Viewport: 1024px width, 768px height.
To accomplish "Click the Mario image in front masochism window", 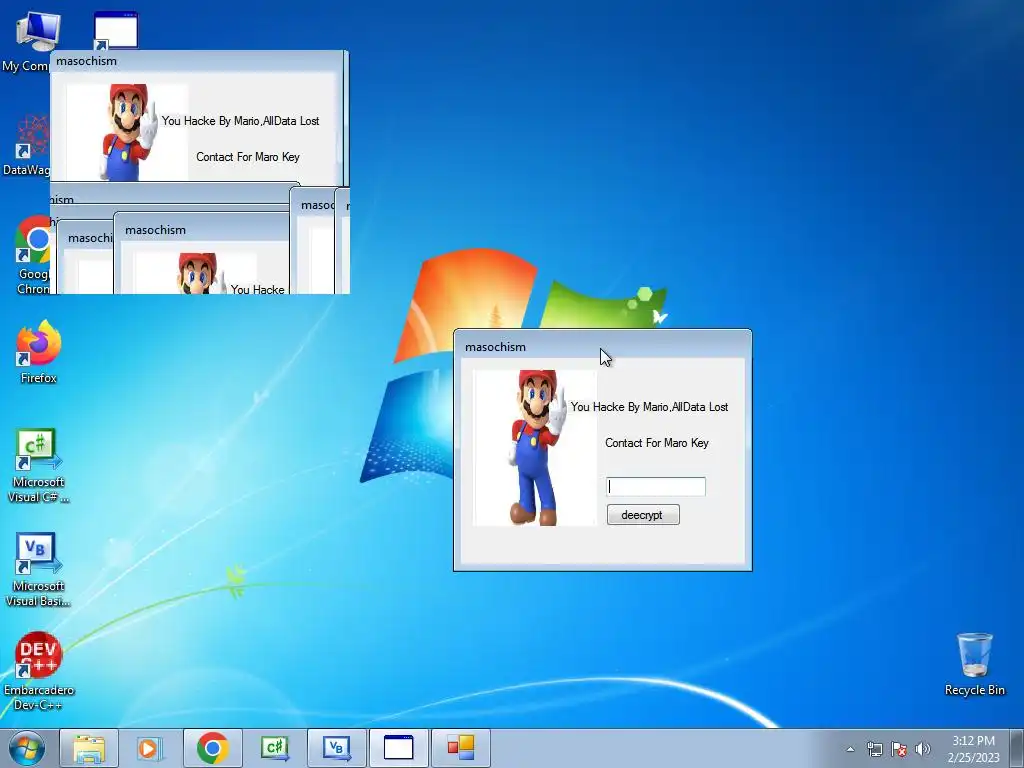I will (535, 447).
